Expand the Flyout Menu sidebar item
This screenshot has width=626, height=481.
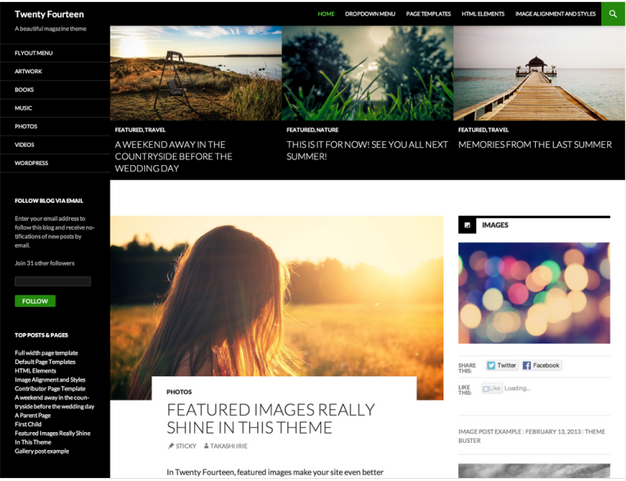tap(34, 53)
